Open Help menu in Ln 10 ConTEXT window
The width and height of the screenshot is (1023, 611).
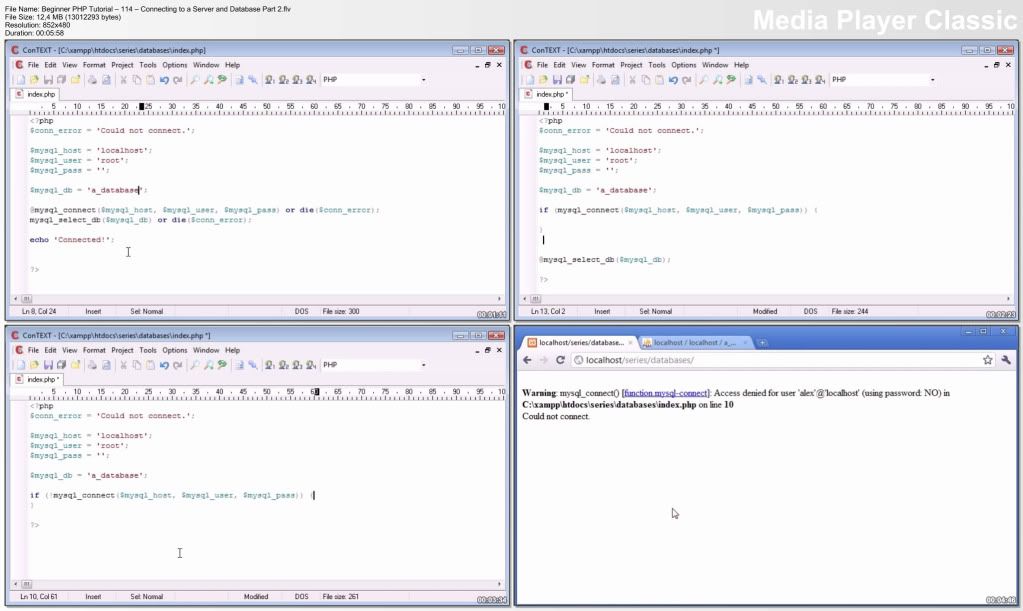pos(232,350)
